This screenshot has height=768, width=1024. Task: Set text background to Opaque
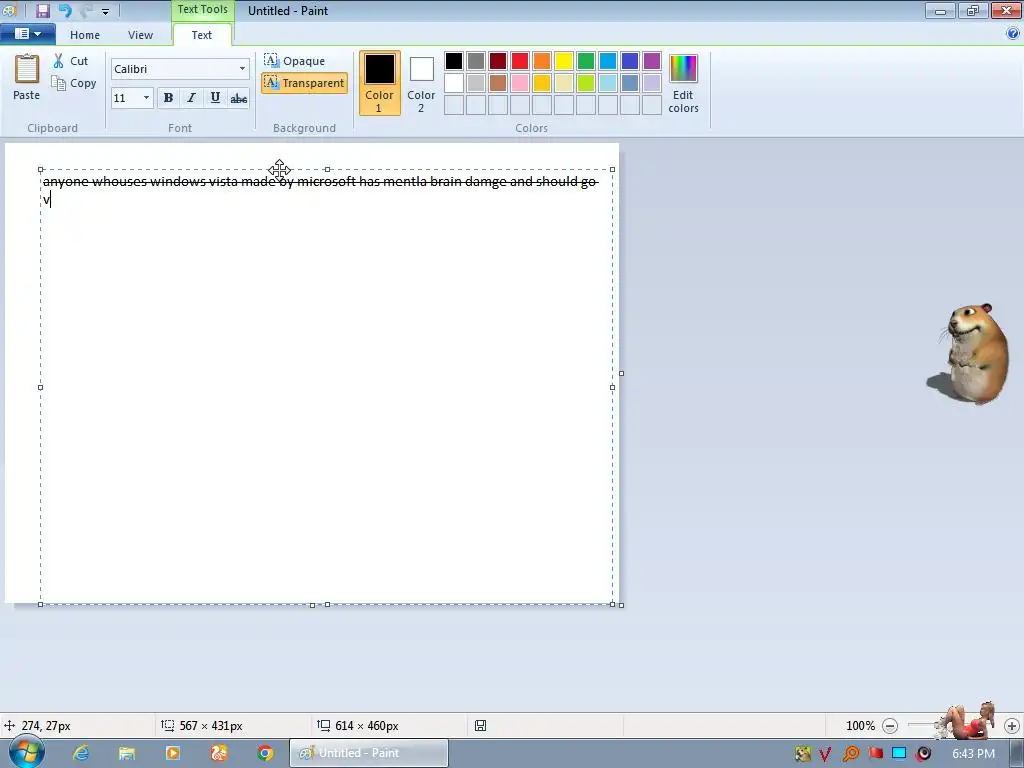coord(295,61)
